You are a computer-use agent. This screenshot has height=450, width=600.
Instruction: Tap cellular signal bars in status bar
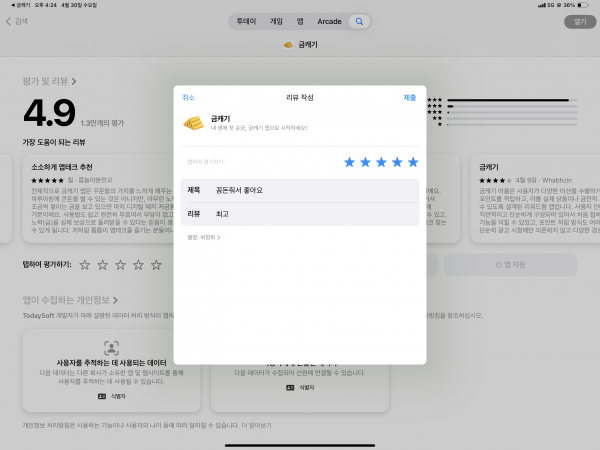click(x=541, y=5)
